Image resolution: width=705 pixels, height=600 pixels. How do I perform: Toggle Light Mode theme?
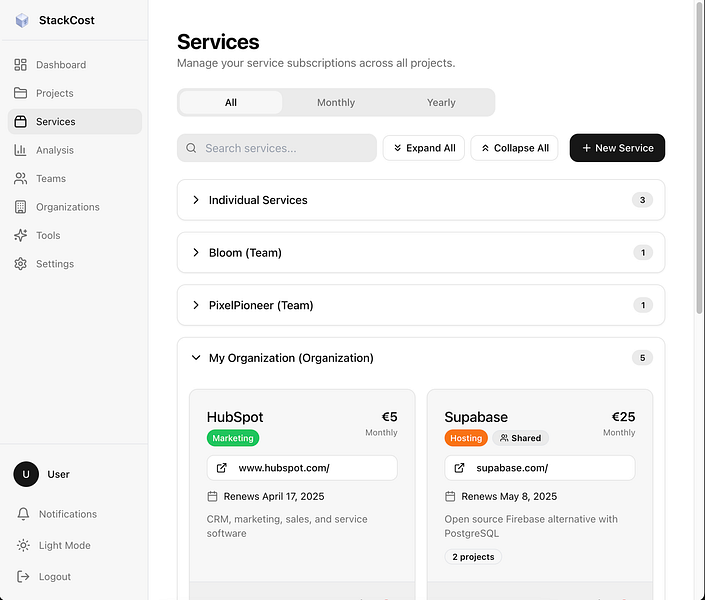64,546
